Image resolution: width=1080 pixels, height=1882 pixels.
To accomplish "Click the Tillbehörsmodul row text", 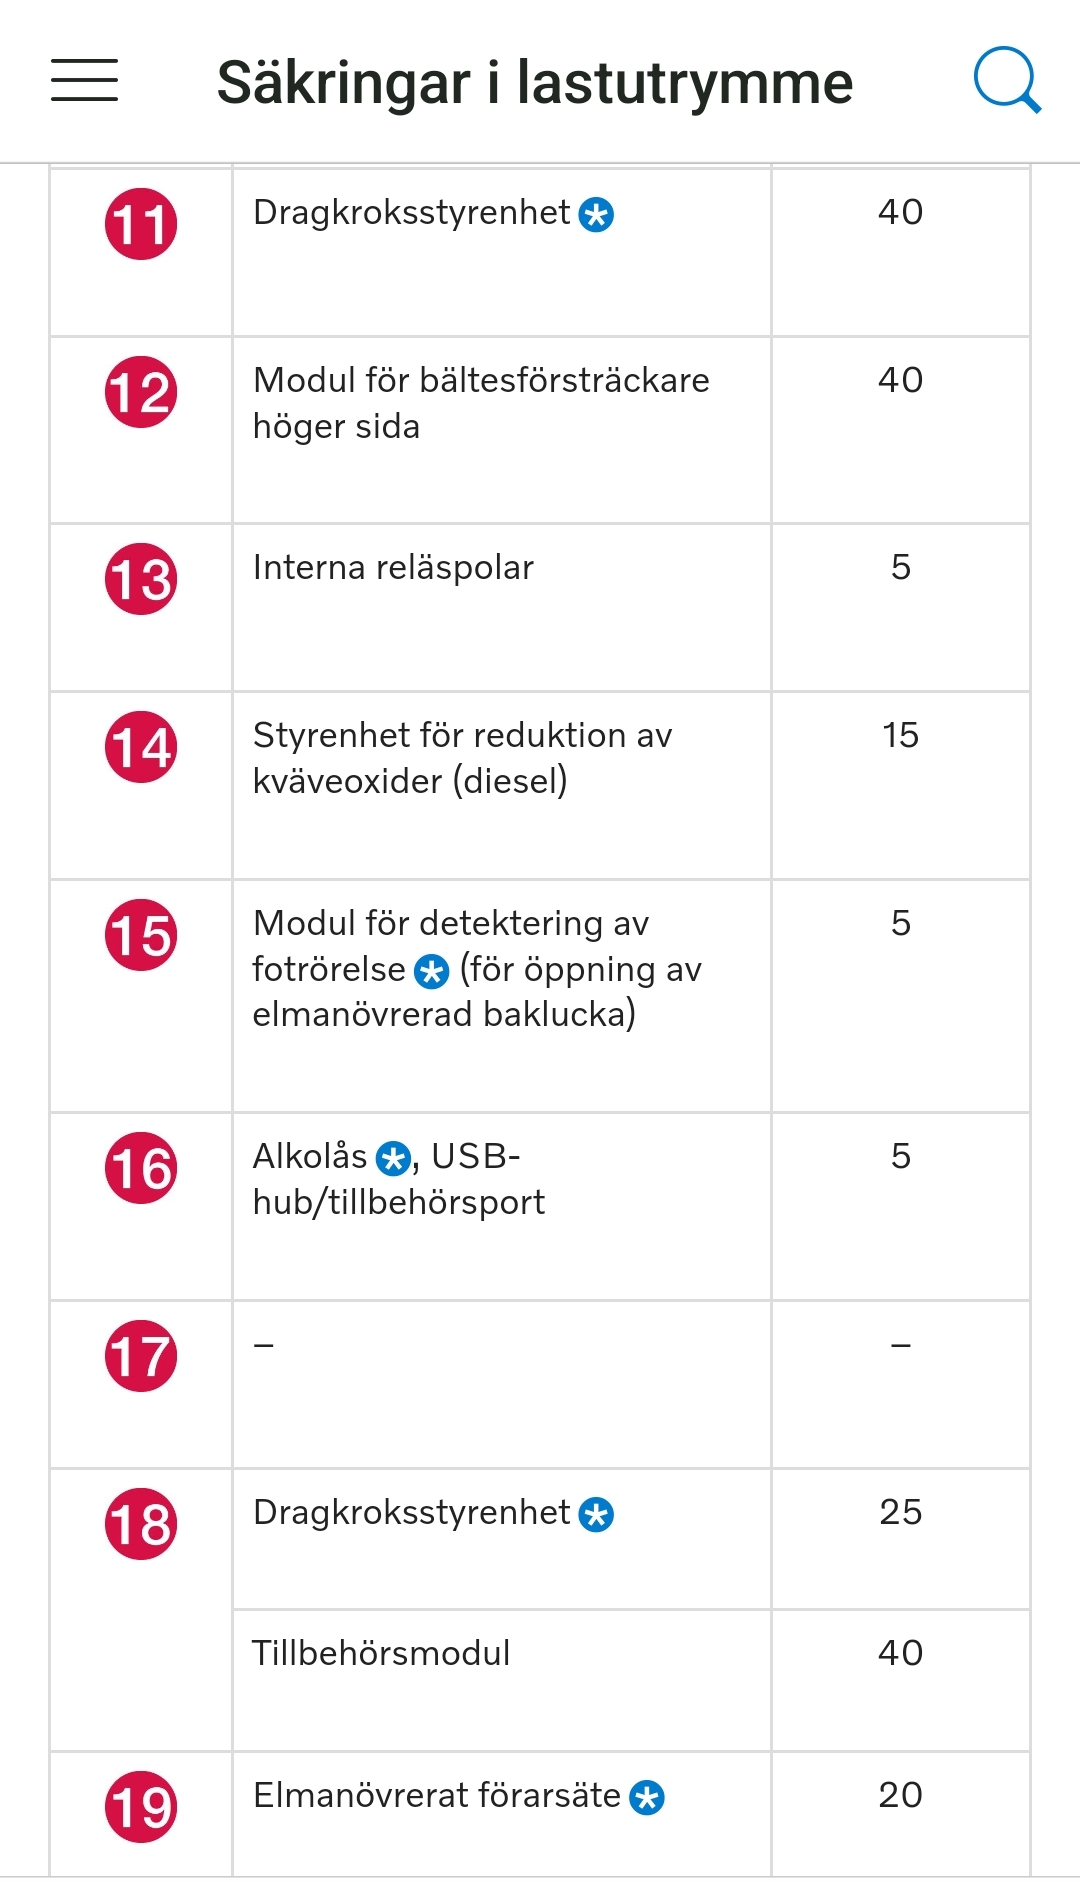I will [x=381, y=1653].
